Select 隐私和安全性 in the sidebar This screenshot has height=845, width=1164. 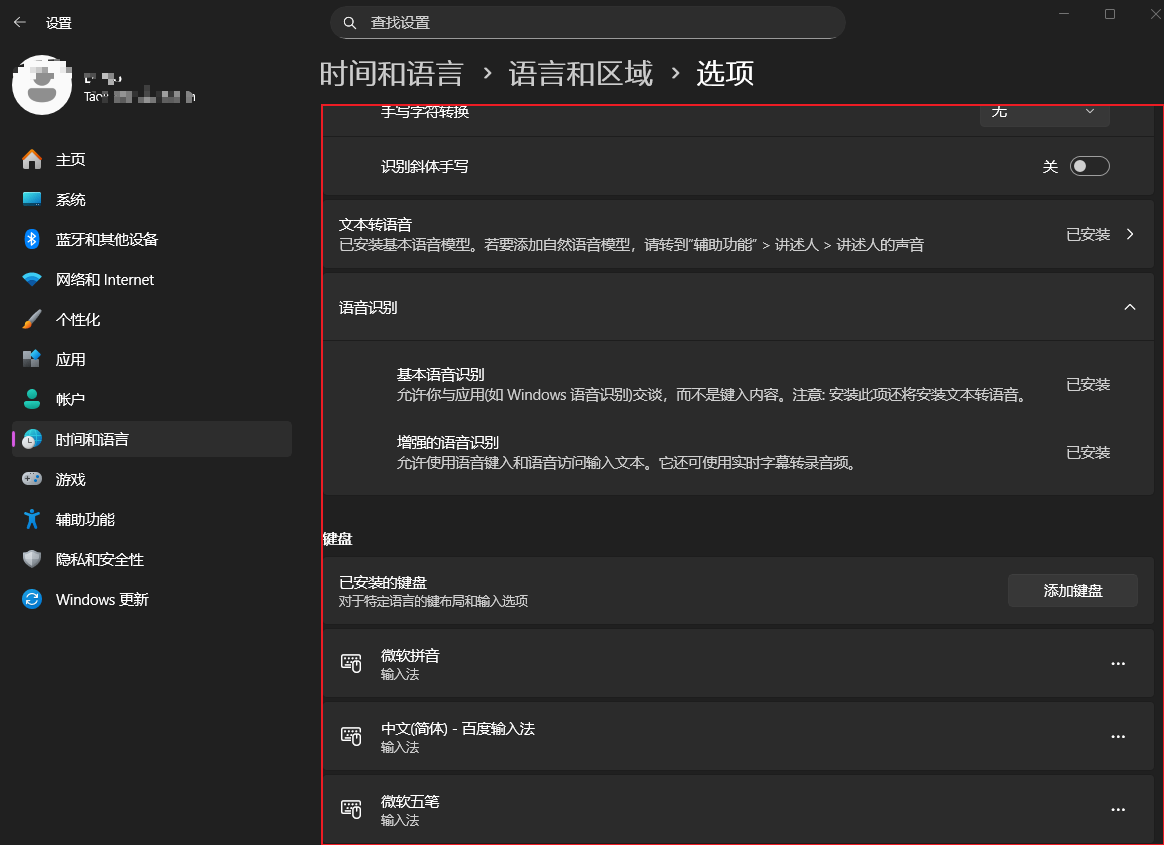(x=151, y=559)
